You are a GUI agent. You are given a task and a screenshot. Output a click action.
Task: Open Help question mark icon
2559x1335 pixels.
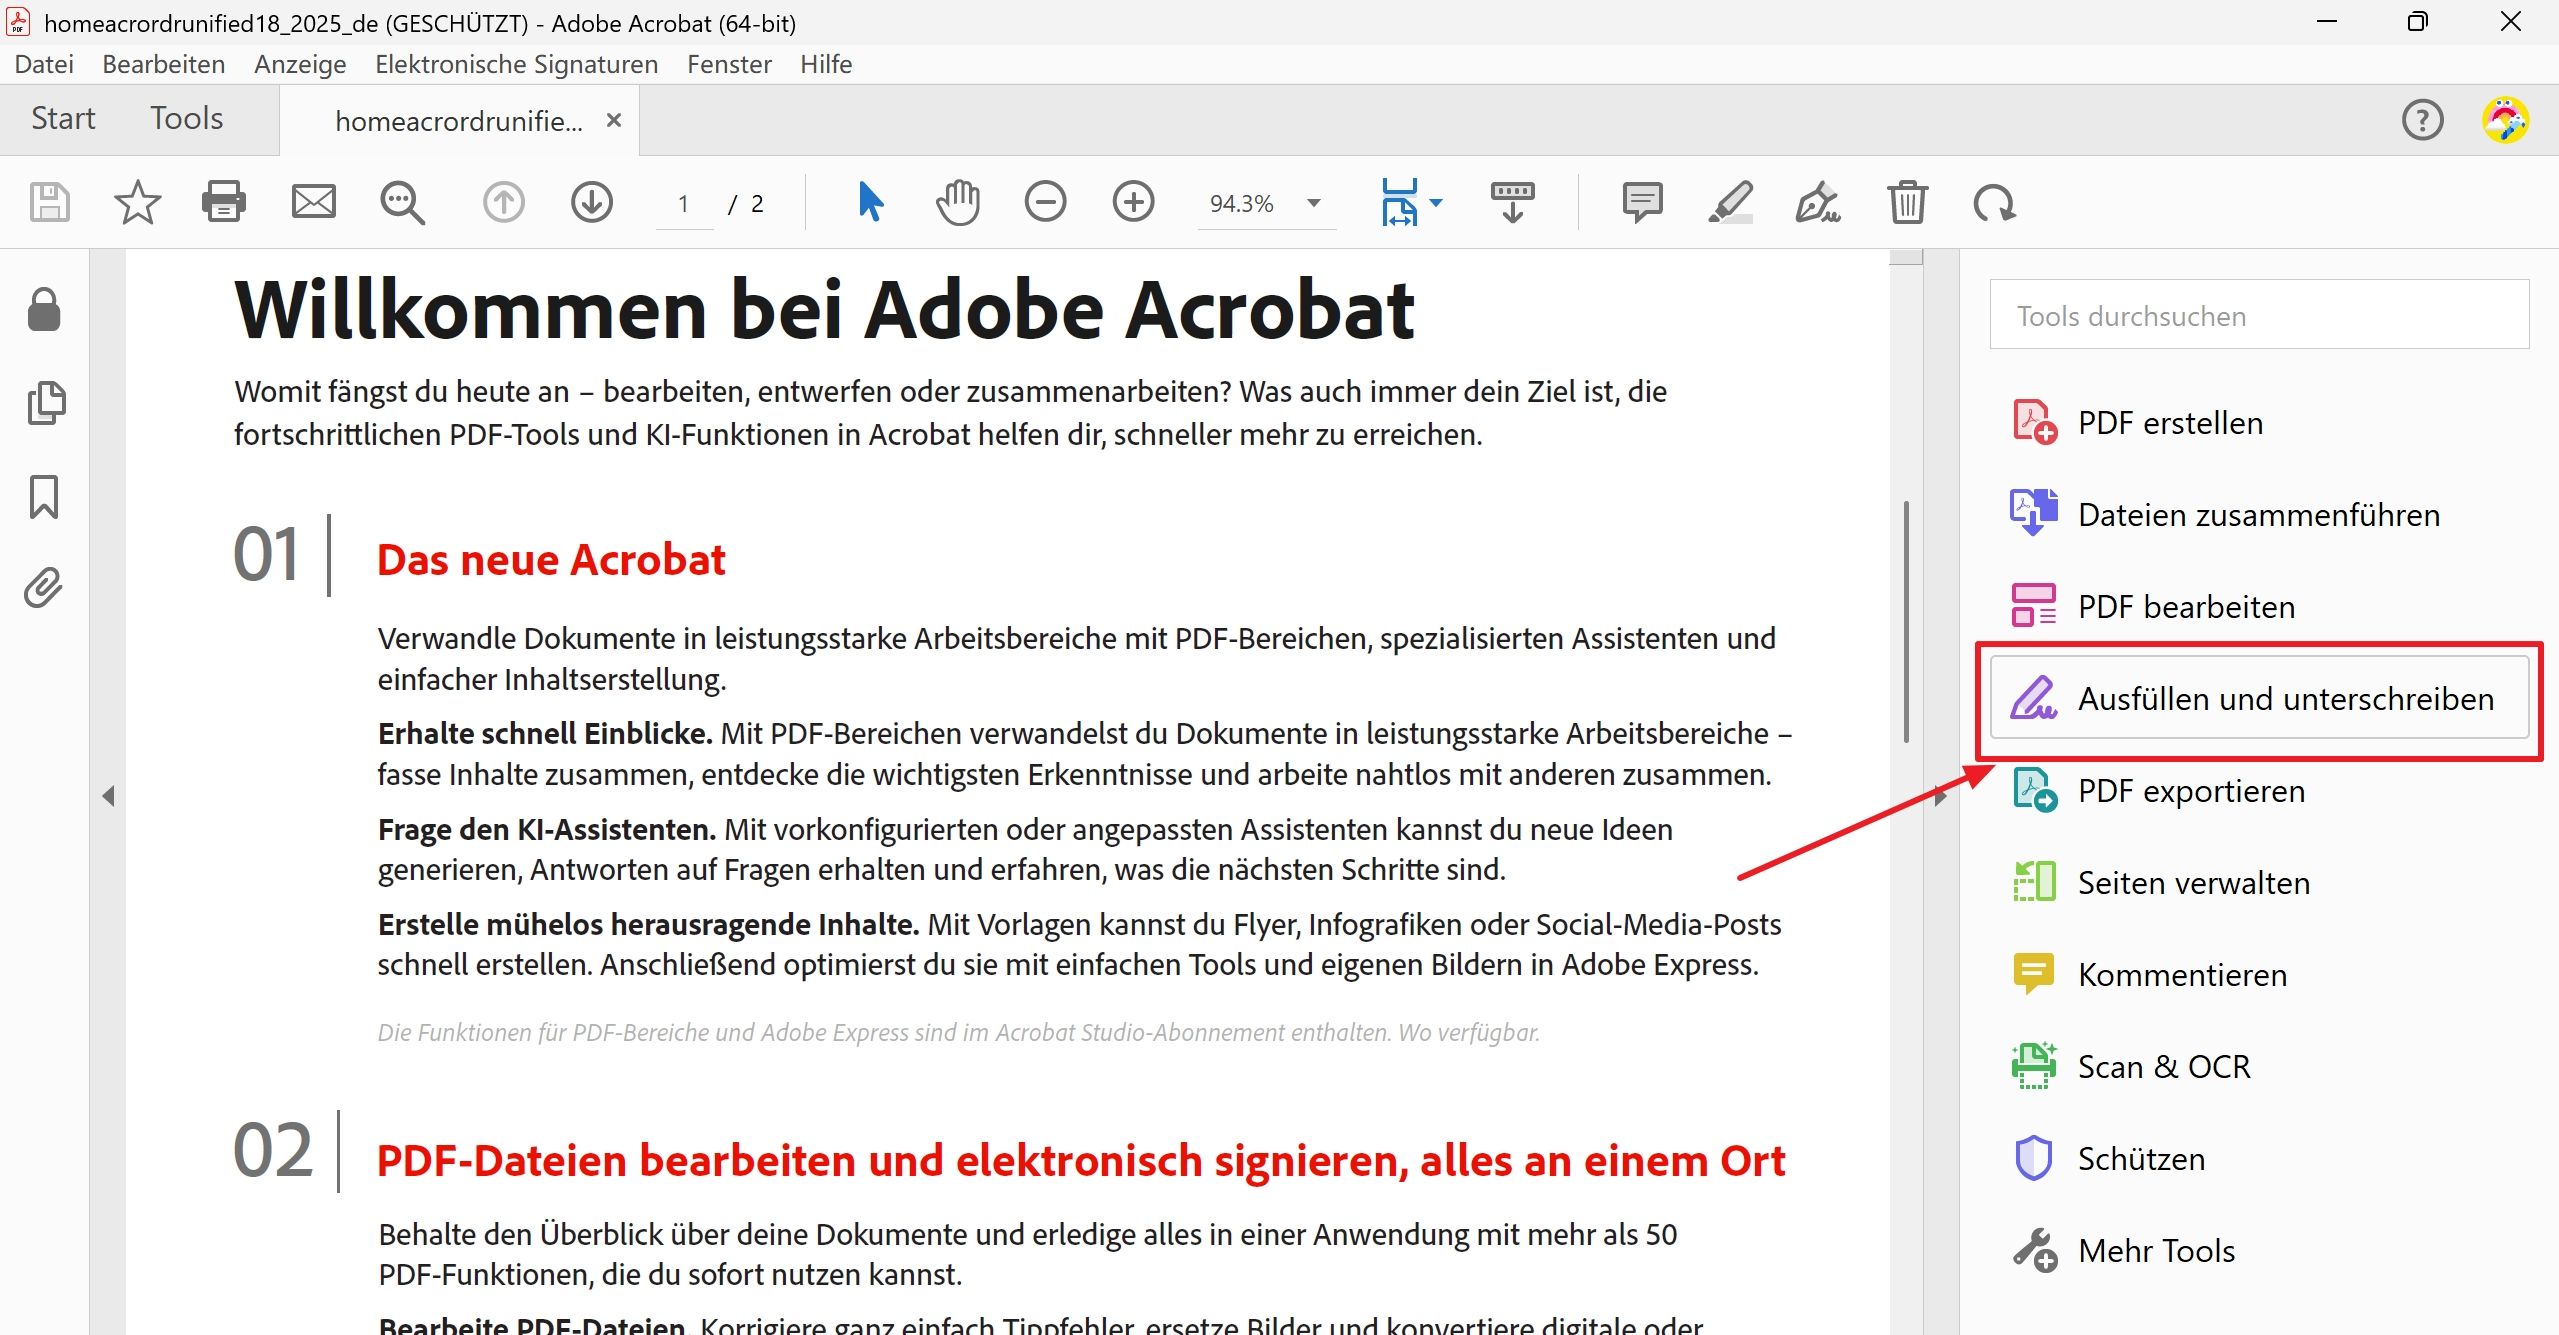coord(2422,121)
